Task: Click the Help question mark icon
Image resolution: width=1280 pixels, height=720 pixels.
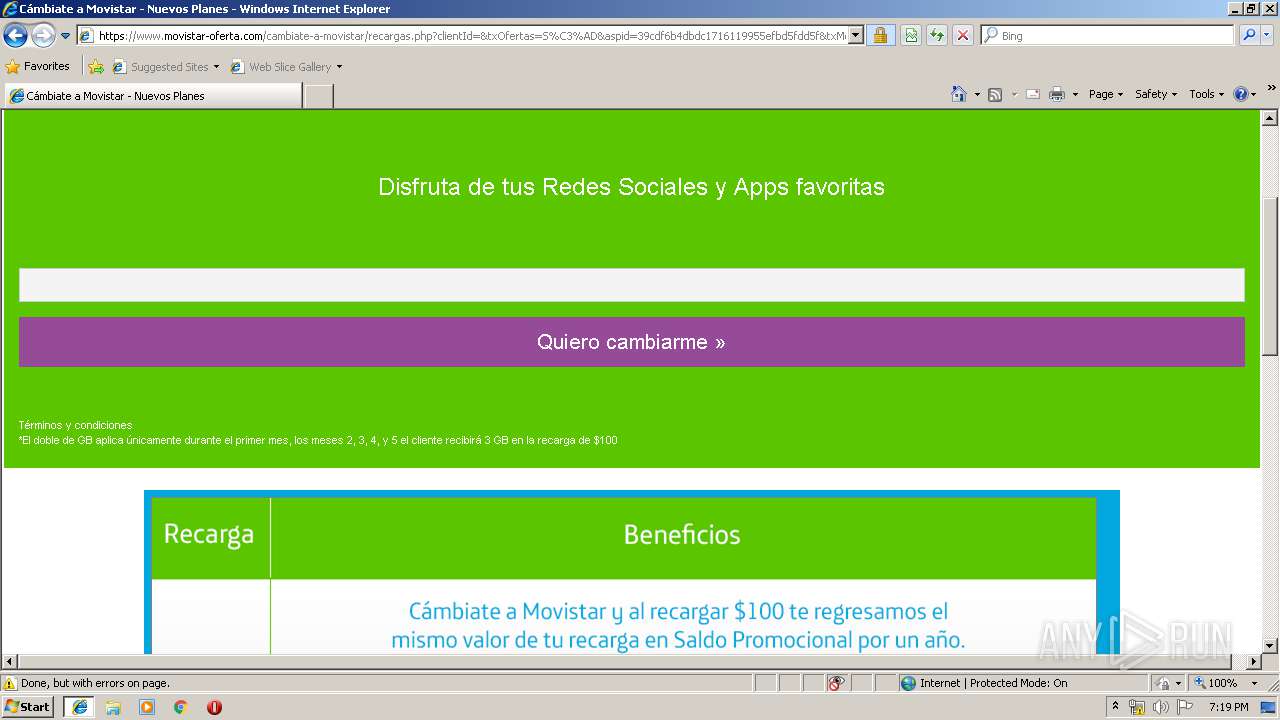Action: (1241, 94)
